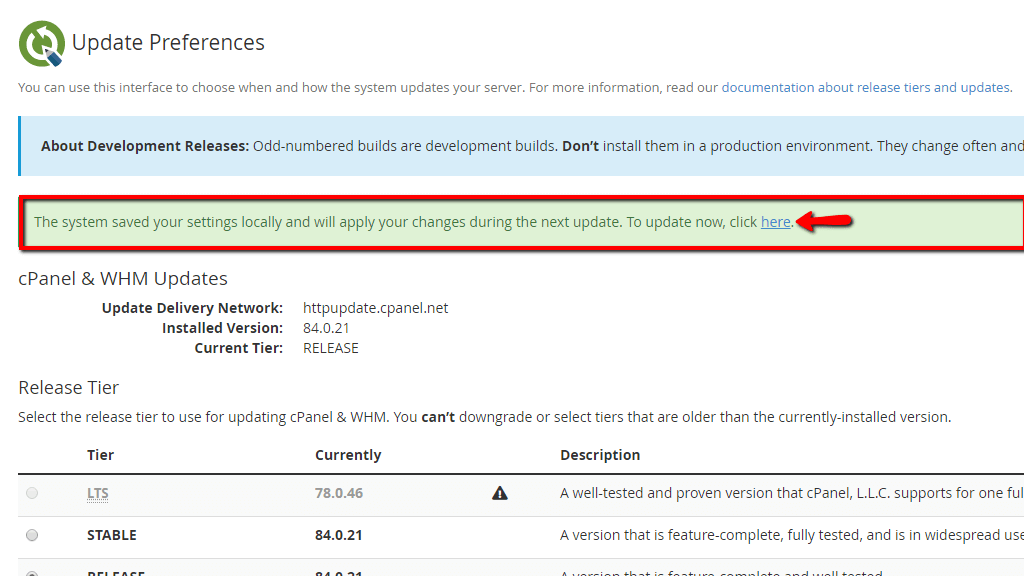Select the STABLE tier radio button
Screen dimensions: 1024x576
[x=32, y=536]
